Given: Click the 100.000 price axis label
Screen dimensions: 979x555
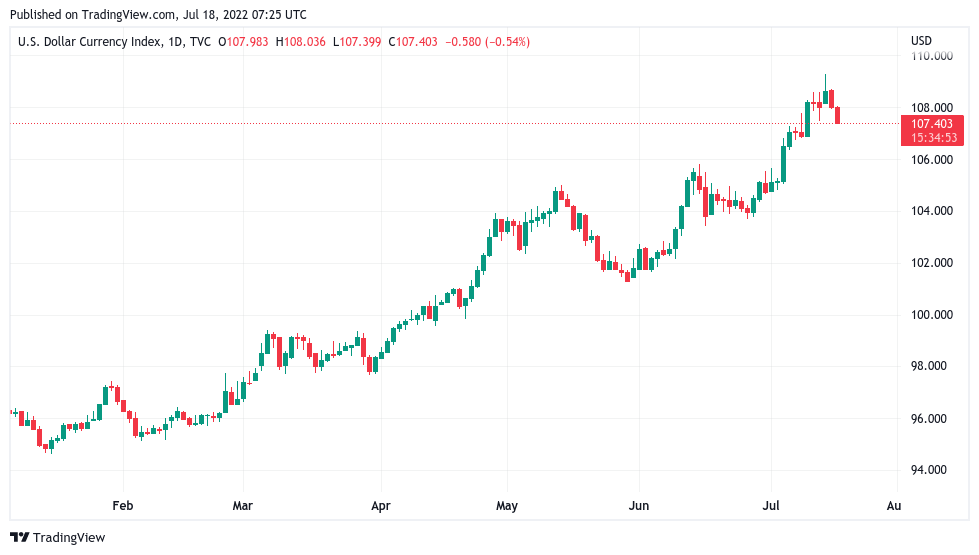Looking at the screenshot, I should [x=930, y=315].
